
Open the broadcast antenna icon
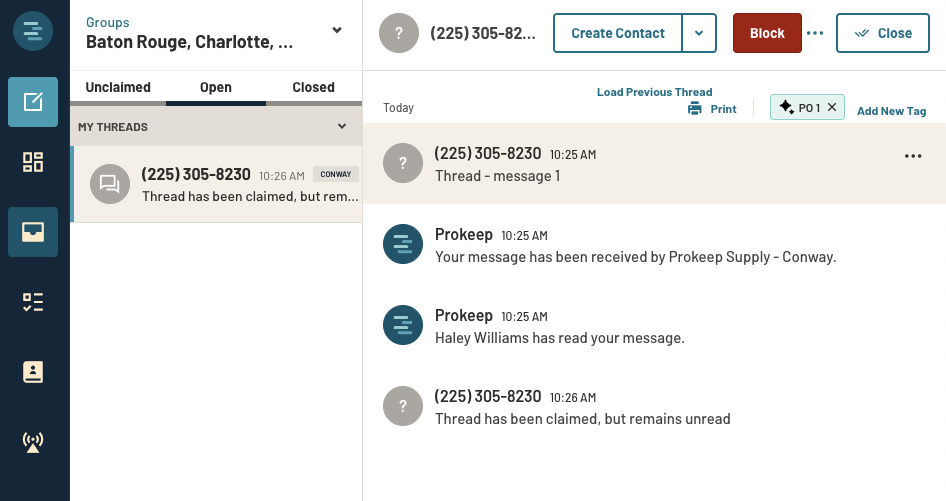pyautogui.click(x=33, y=442)
